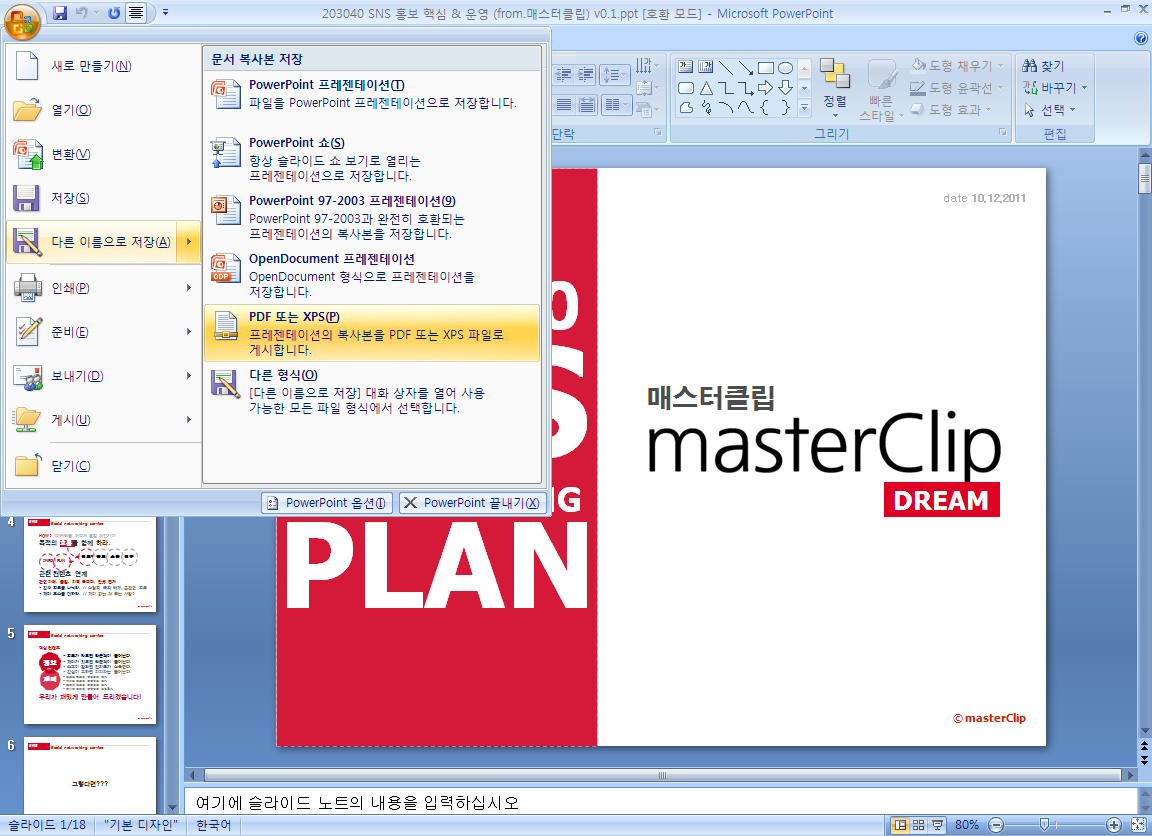1152x836 pixels.
Task: Select the Oval shape
Action: pyautogui.click(x=785, y=68)
